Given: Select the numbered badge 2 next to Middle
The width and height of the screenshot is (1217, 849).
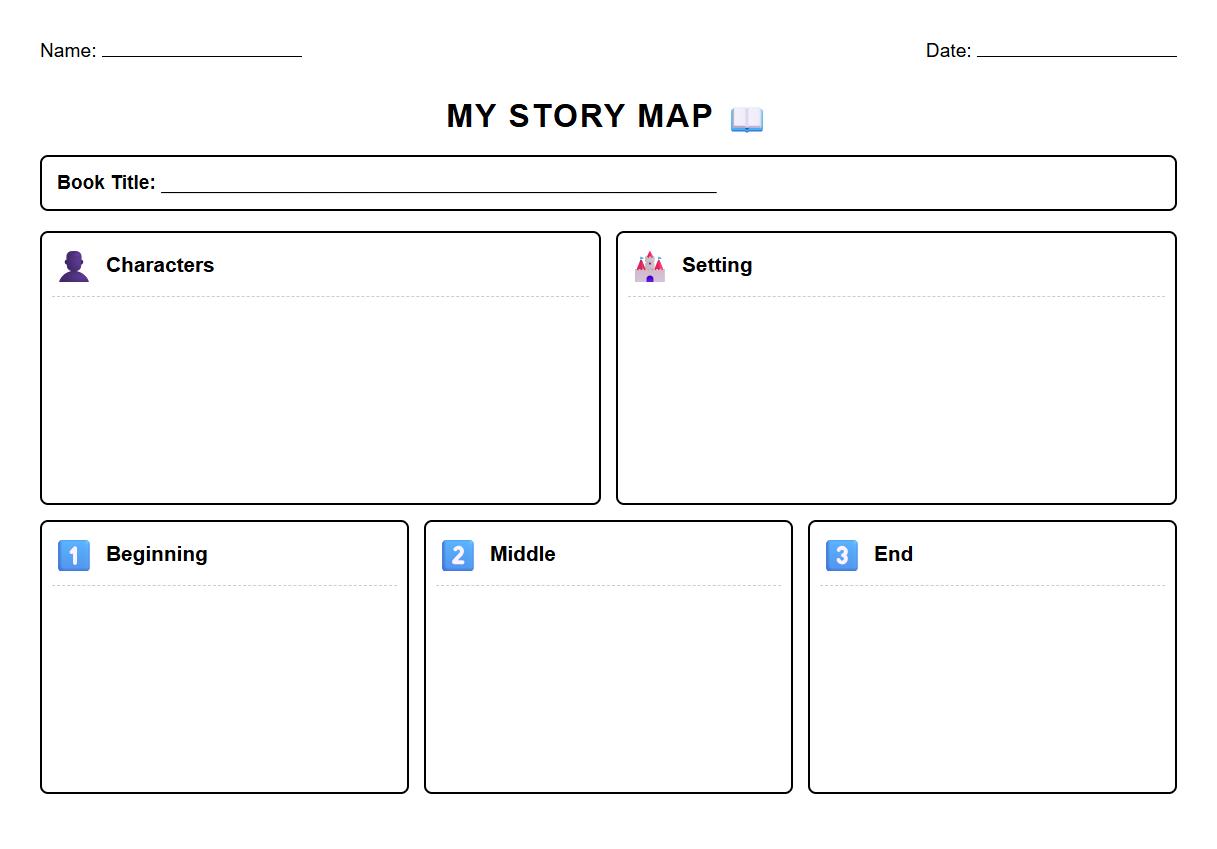Looking at the screenshot, I should (x=457, y=555).
